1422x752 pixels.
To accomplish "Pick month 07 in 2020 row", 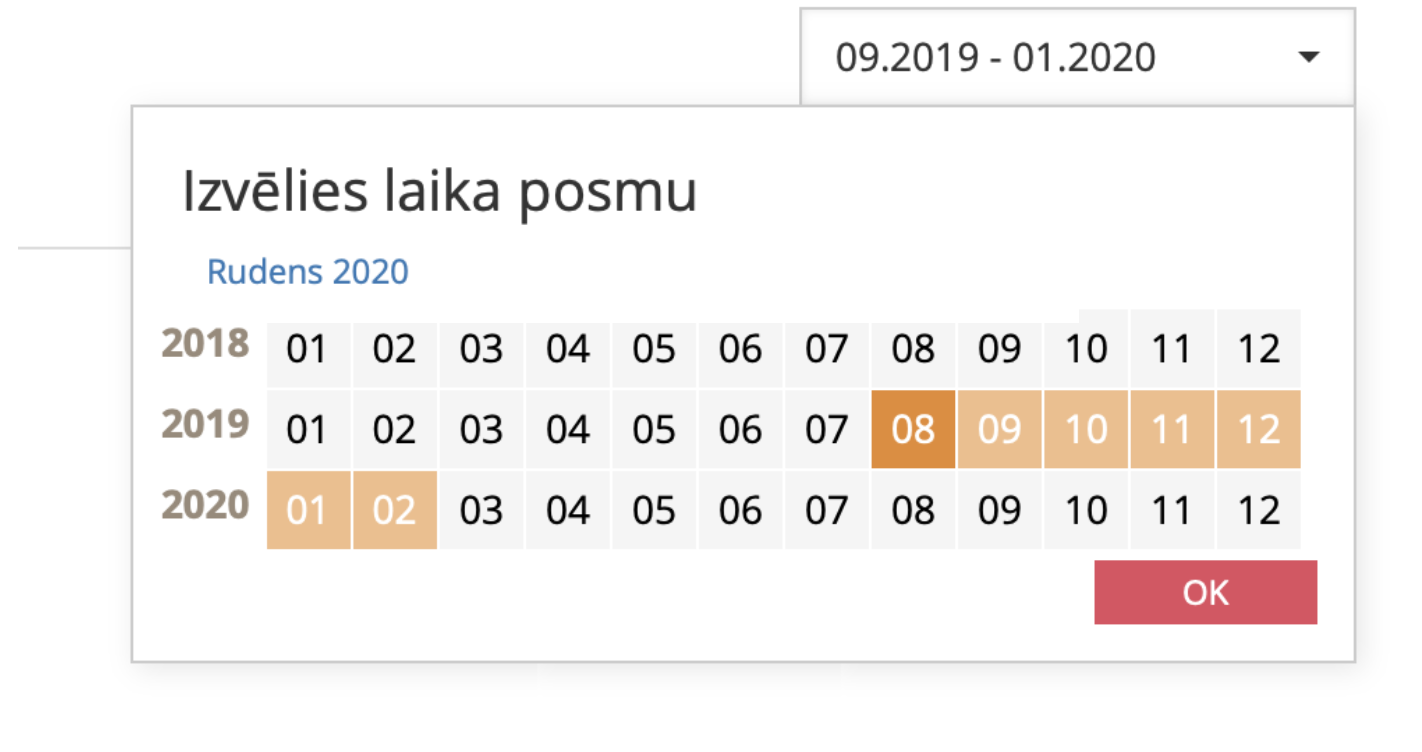I will (x=827, y=511).
